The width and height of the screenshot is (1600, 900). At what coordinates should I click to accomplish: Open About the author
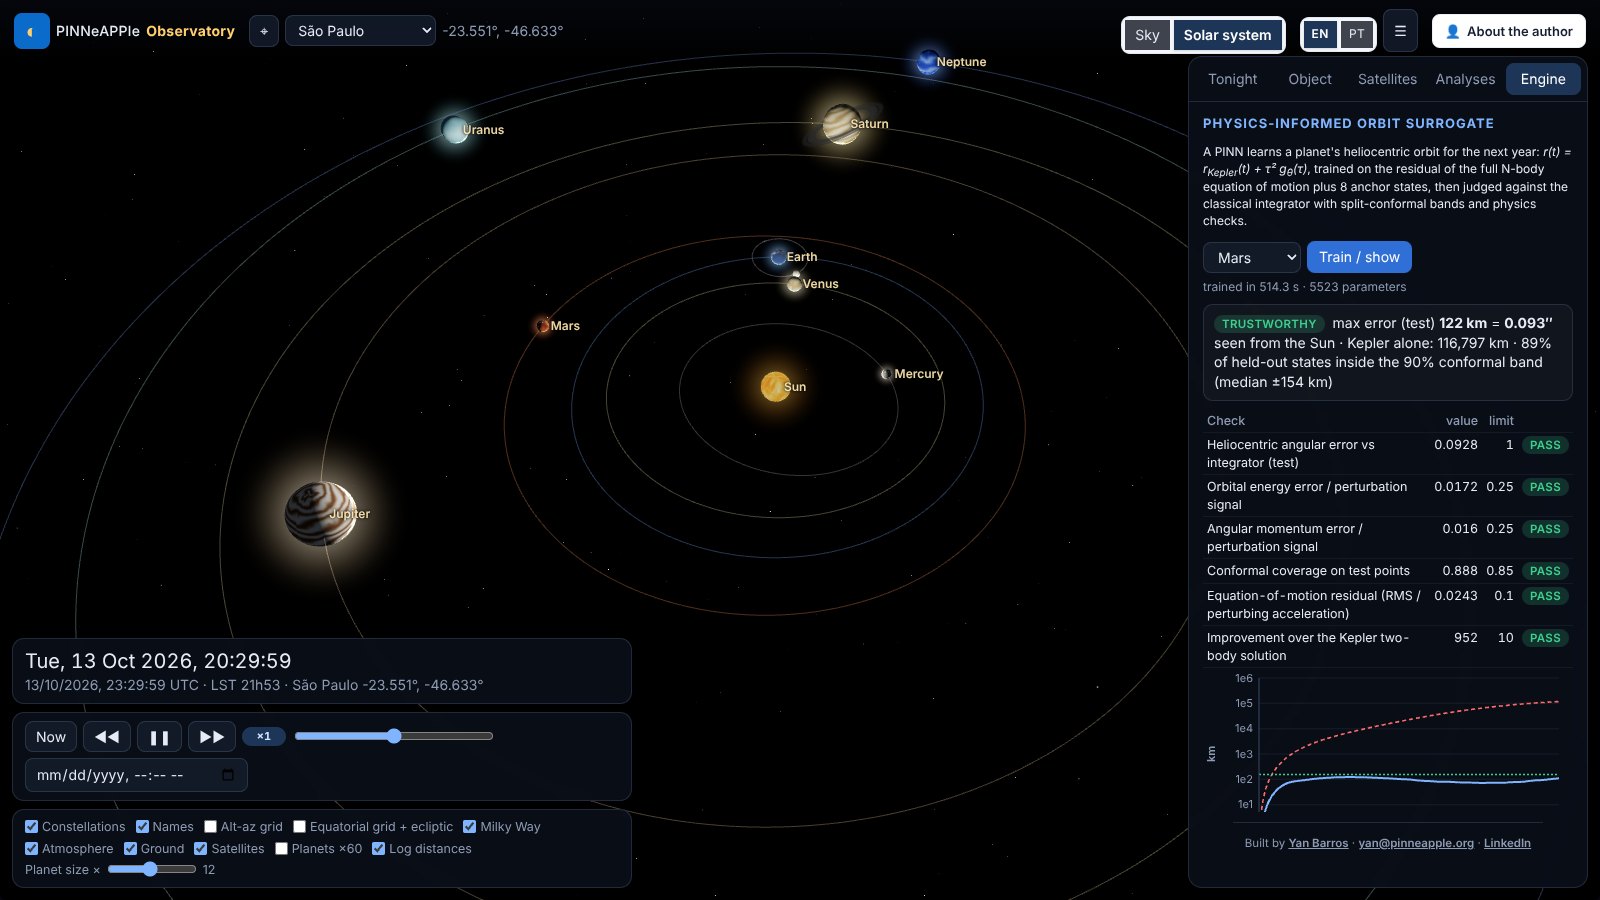1508,31
